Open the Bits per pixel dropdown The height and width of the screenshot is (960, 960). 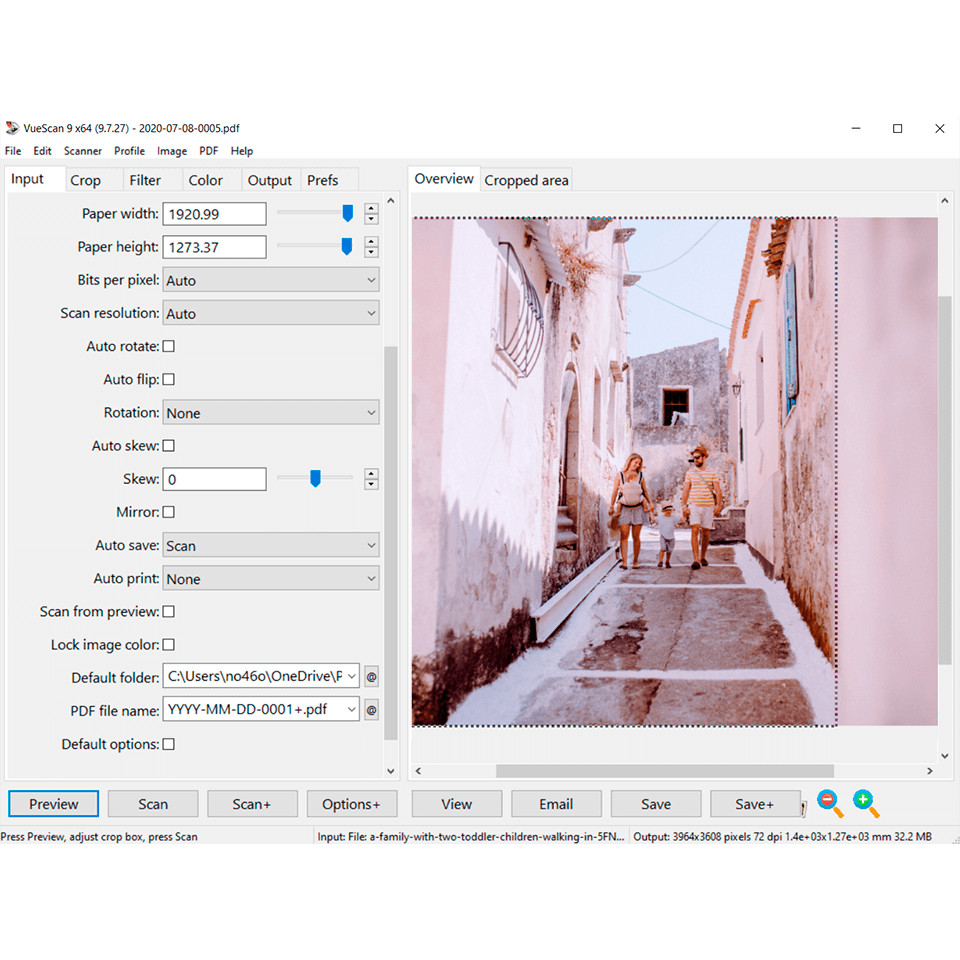point(271,281)
